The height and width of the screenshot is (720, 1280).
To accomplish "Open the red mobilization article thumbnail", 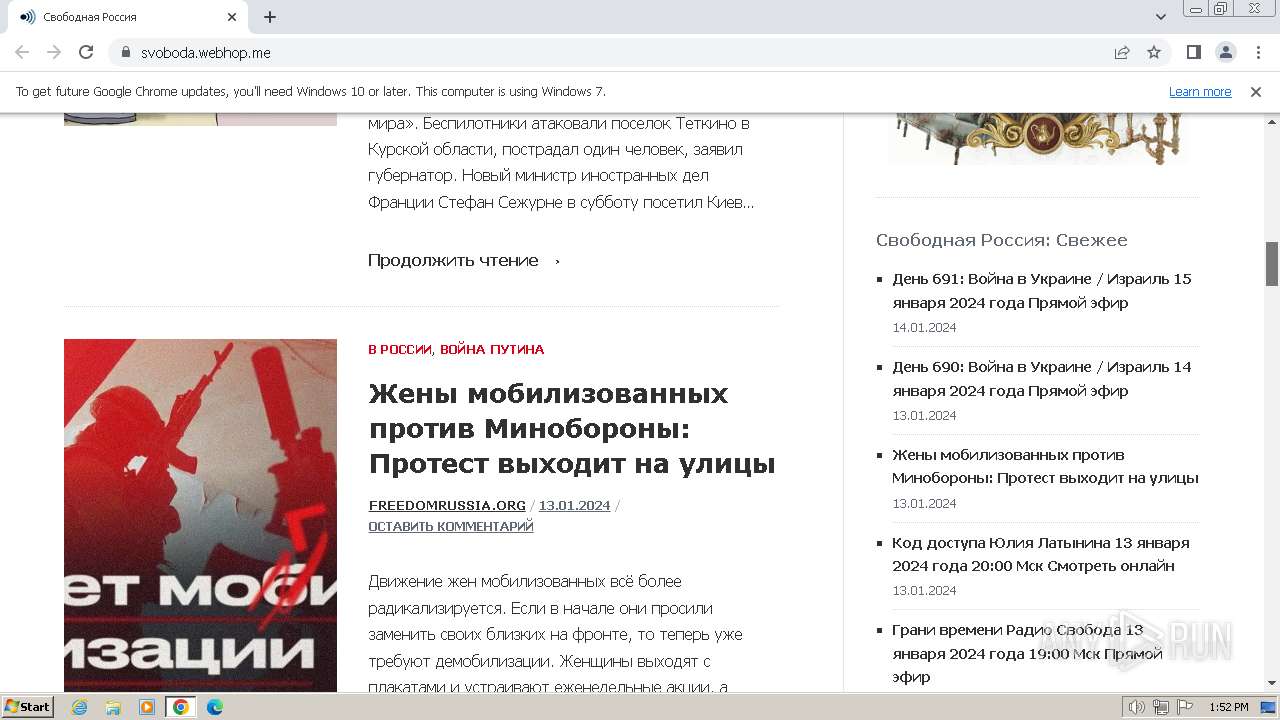I will click(x=200, y=515).
